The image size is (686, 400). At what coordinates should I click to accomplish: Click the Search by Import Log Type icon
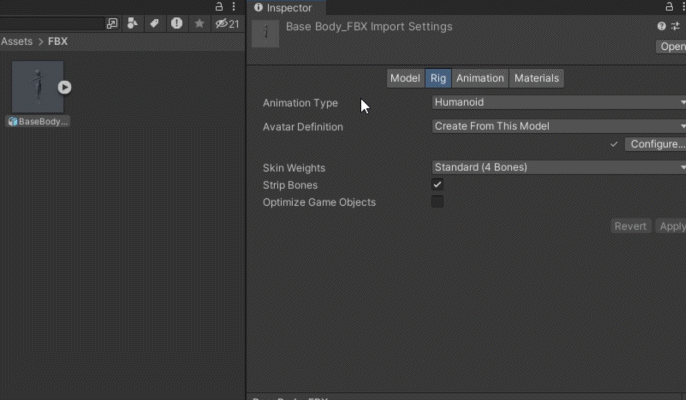[177, 23]
